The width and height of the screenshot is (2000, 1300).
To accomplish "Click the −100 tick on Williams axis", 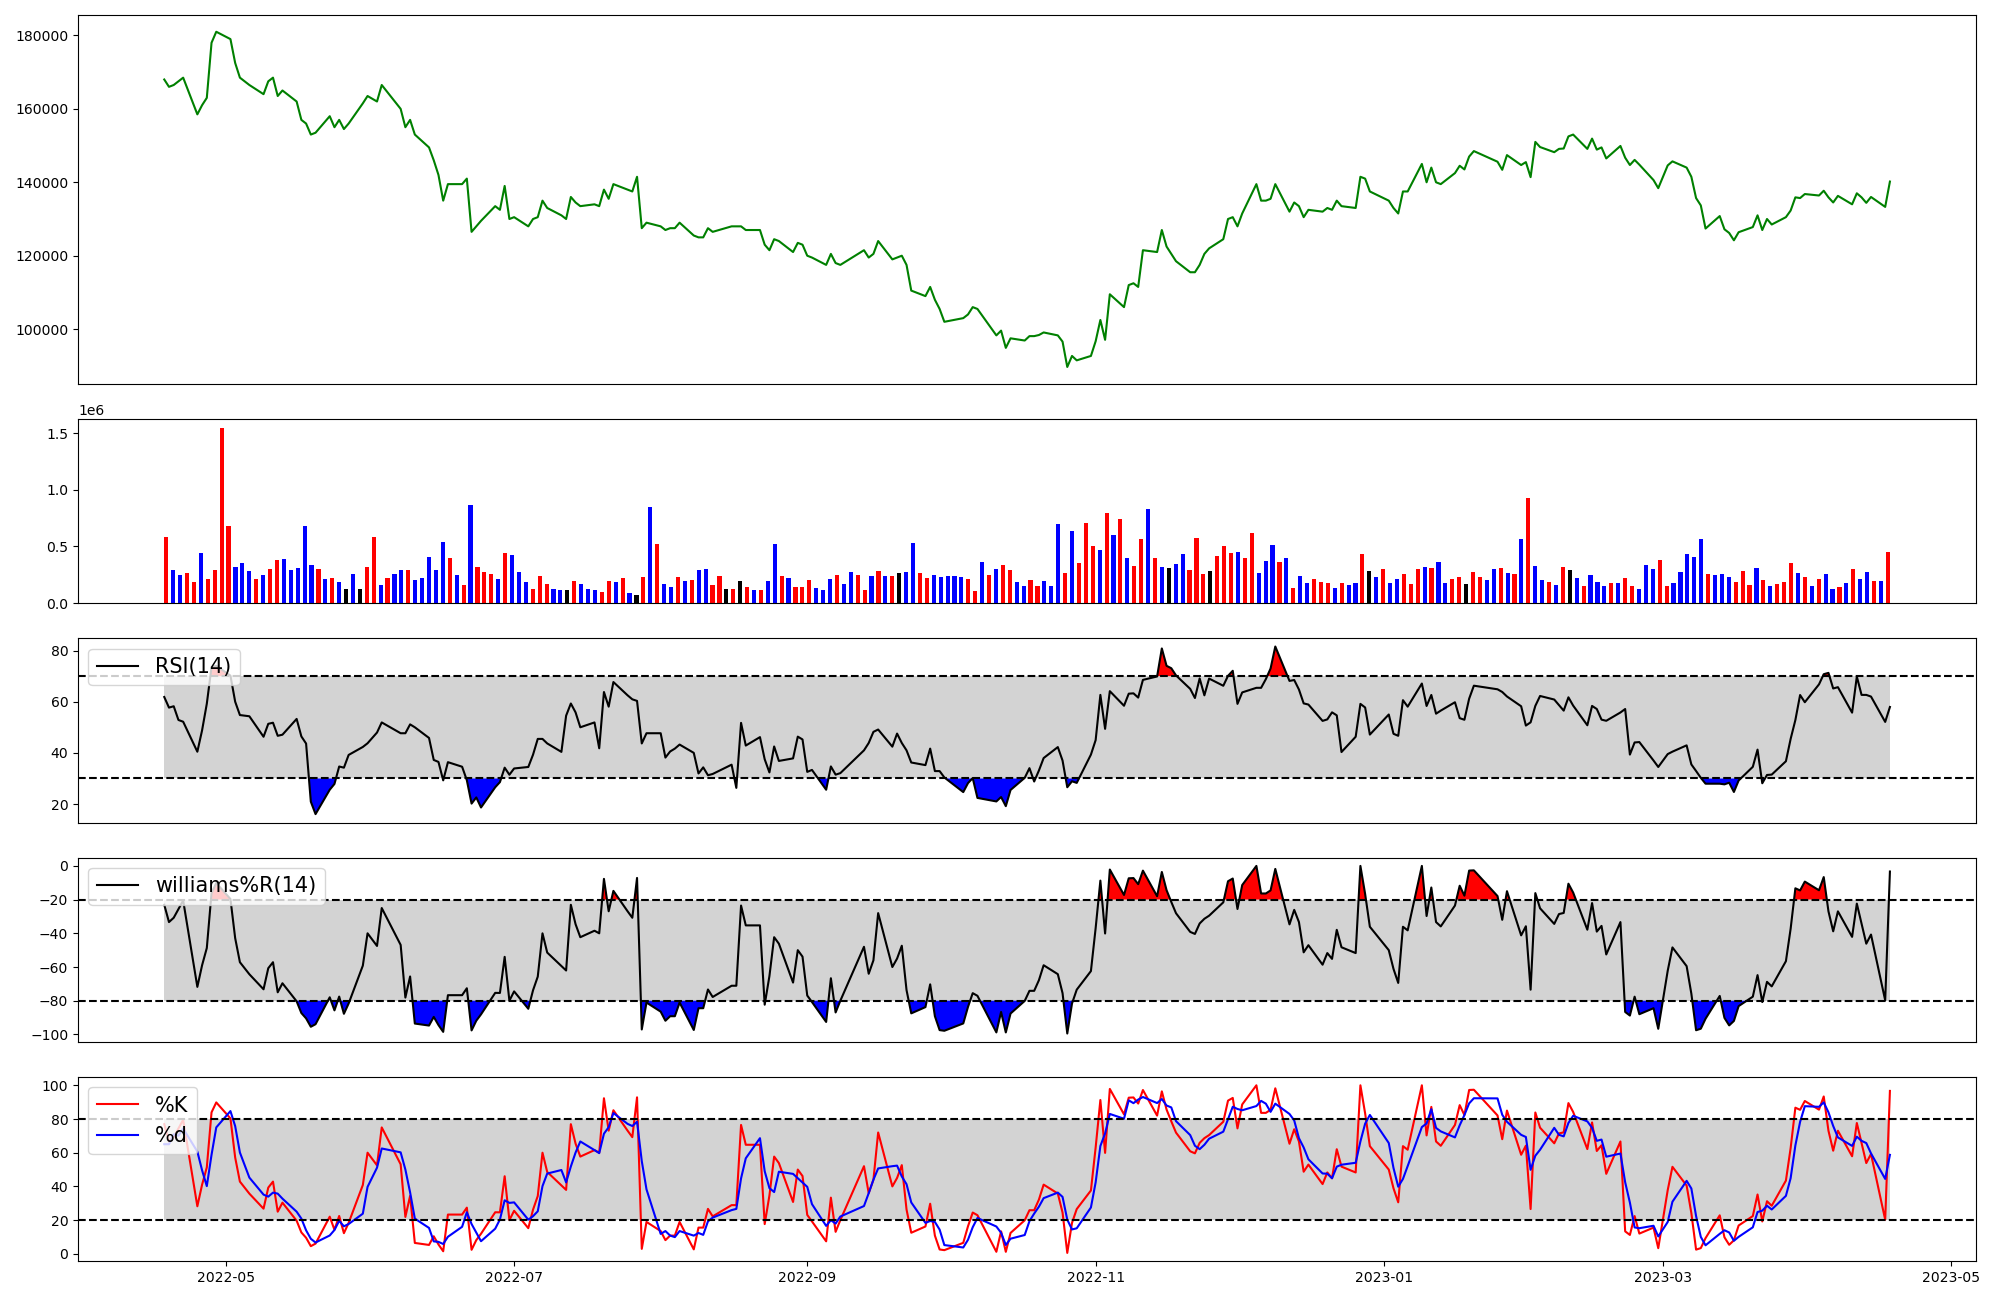I will click(x=50, y=1035).
